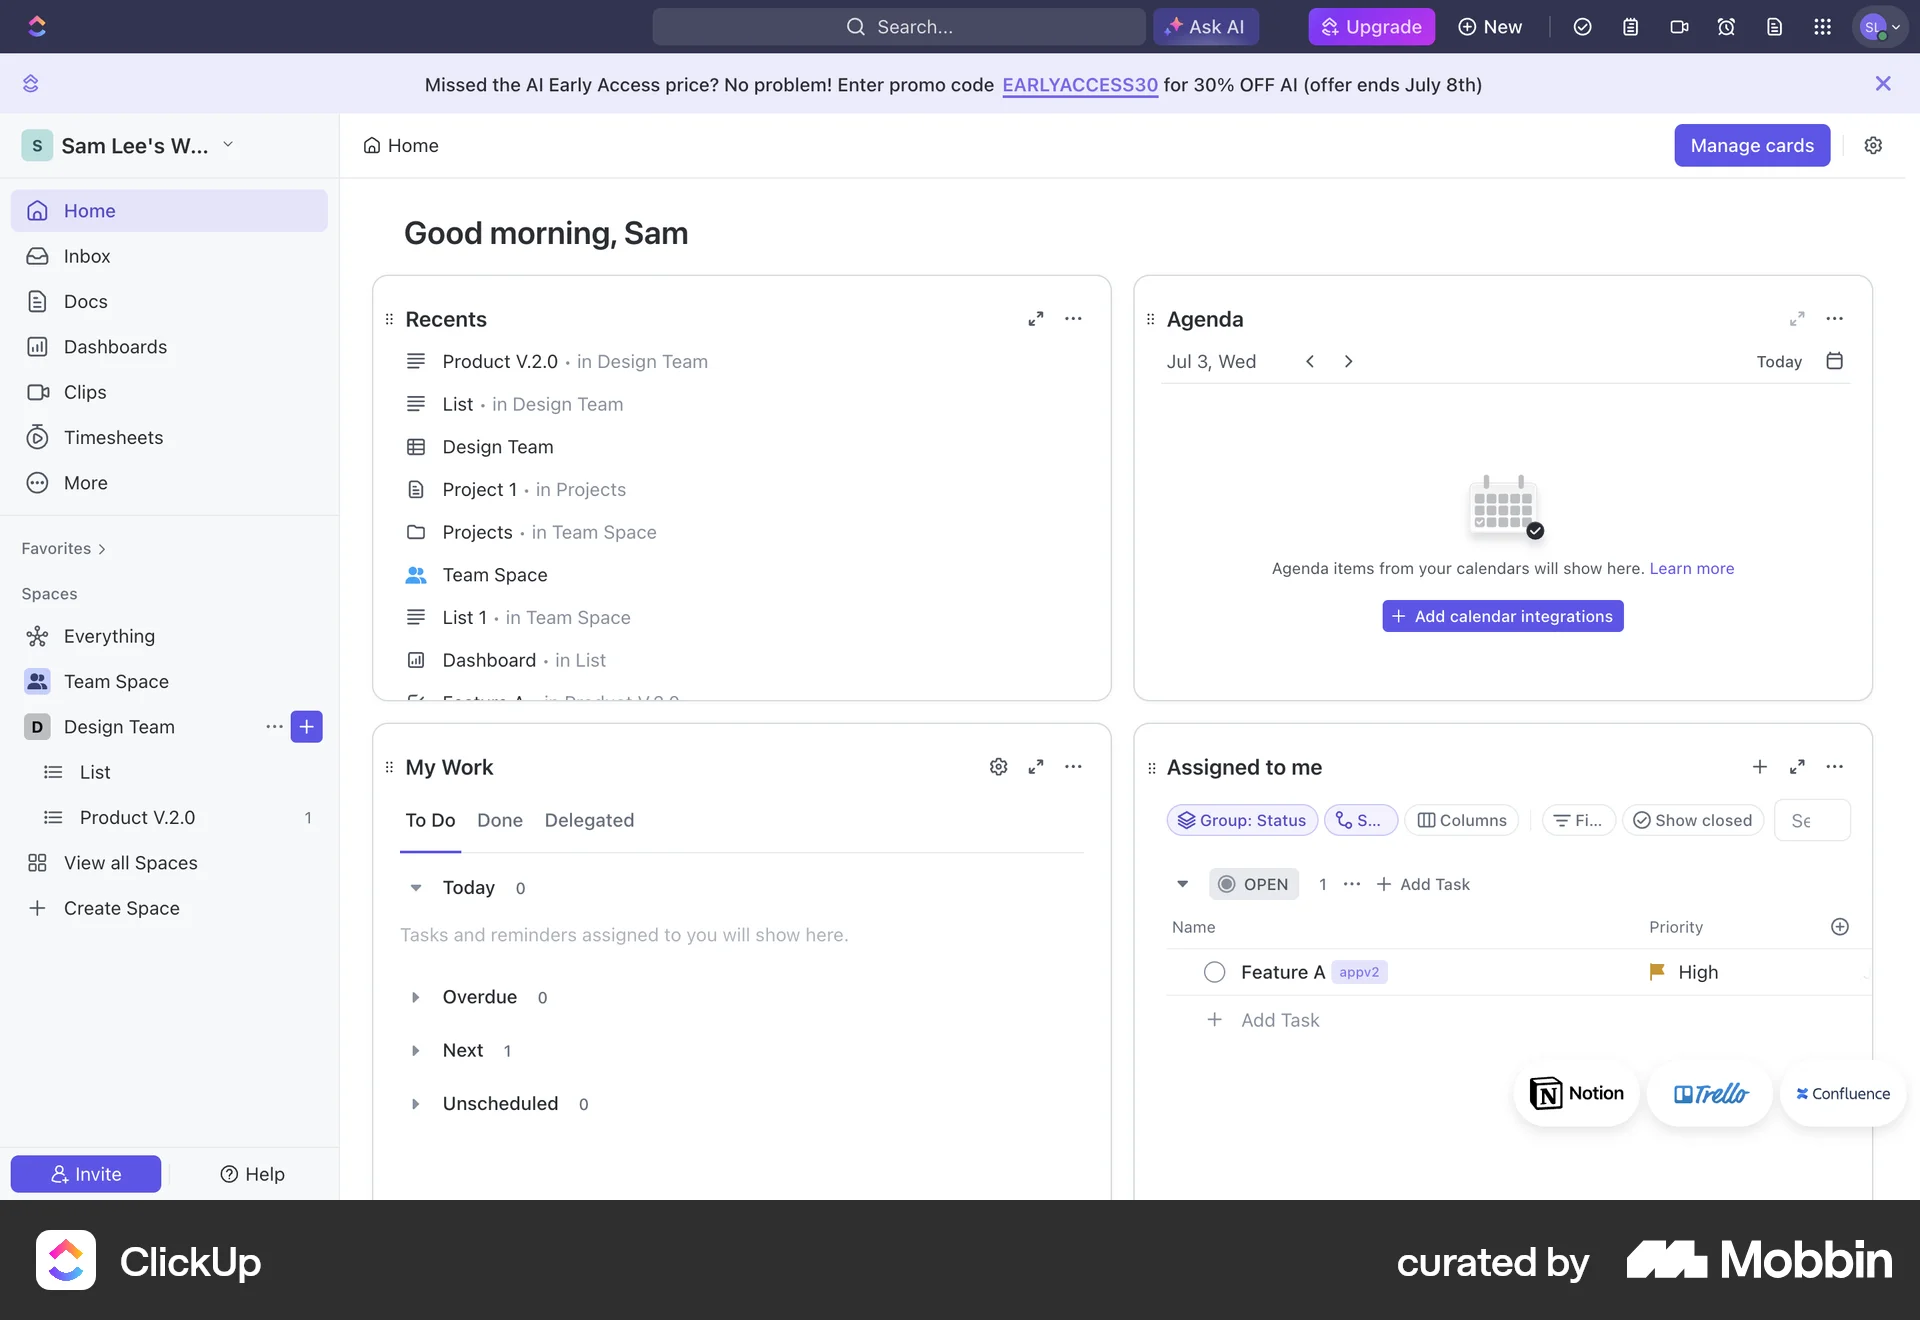Collapse the Today section in My Work
Screen dimensions: 1920x1320
point(416,888)
